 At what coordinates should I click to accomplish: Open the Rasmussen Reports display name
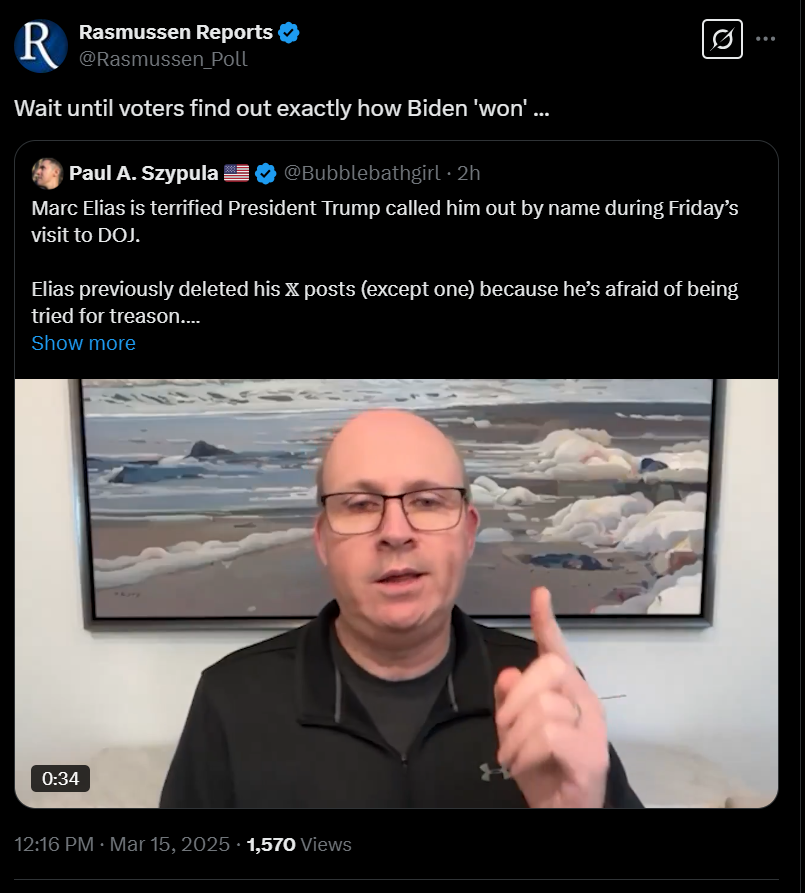[x=175, y=32]
